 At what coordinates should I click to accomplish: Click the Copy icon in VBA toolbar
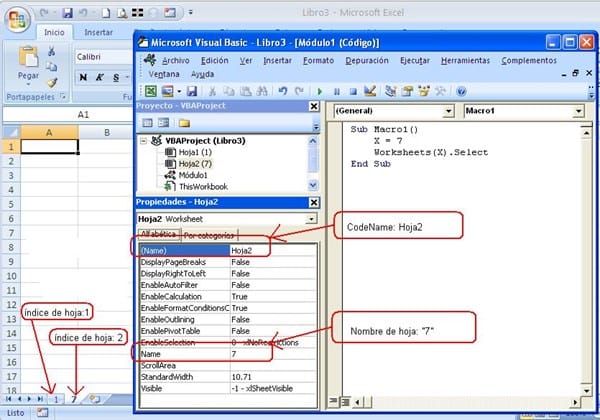pos(229,91)
